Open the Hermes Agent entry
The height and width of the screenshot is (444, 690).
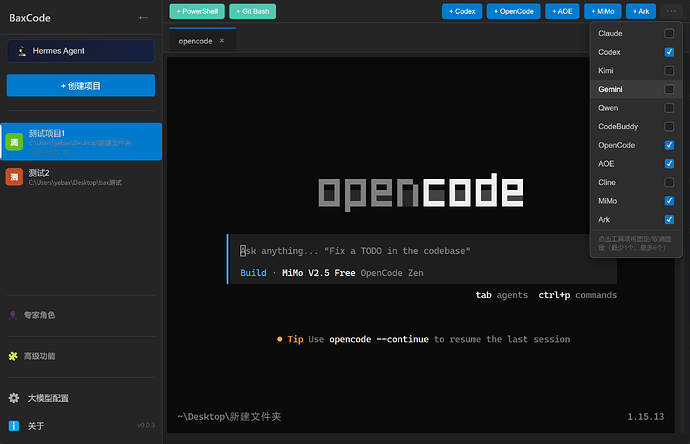81,51
